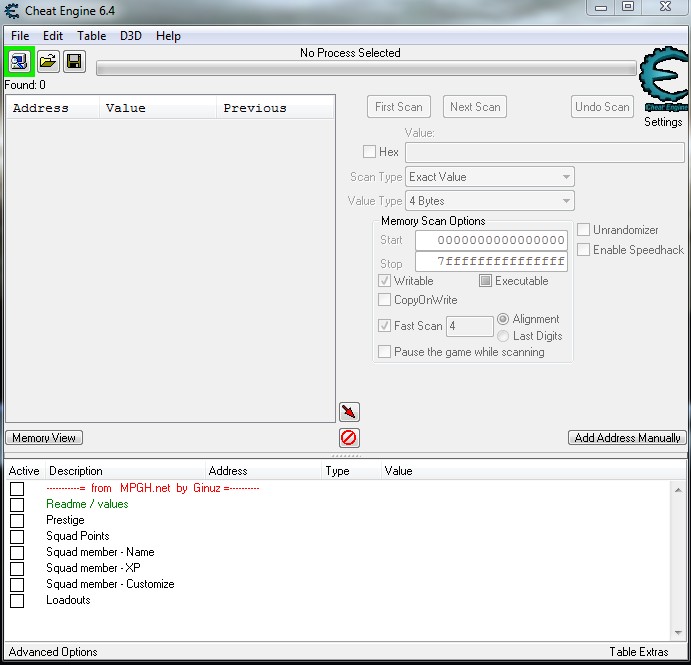This screenshot has width=691, height=665.
Task: Activate the Squad member - Name checkbox
Action: (17, 553)
